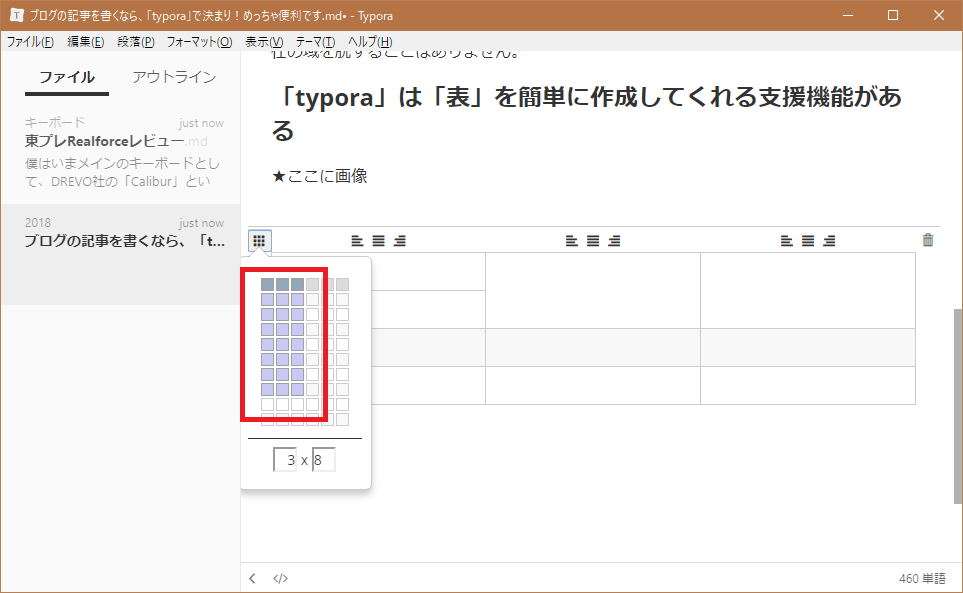Click first-row cell in third table column
Screen dimensions: 963x593
coord(808,290)
